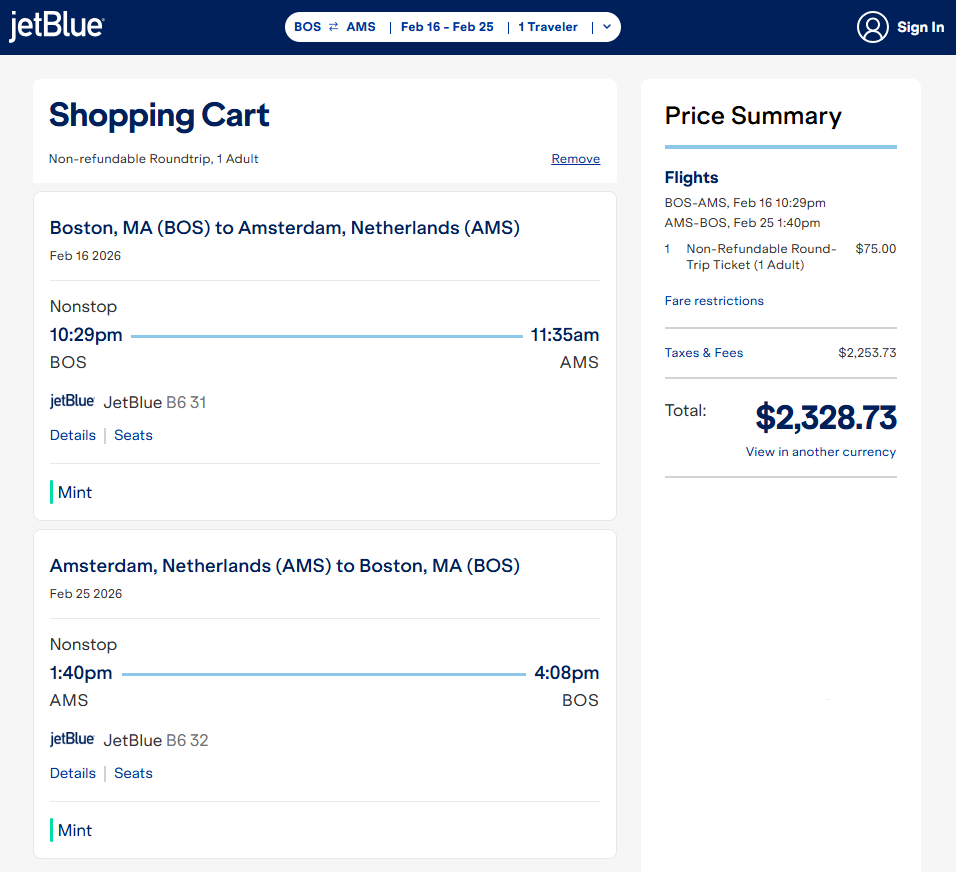The image size is (956, 872).
Task: Expand the trip search dropdown chevron
Action: pos(607,27)
